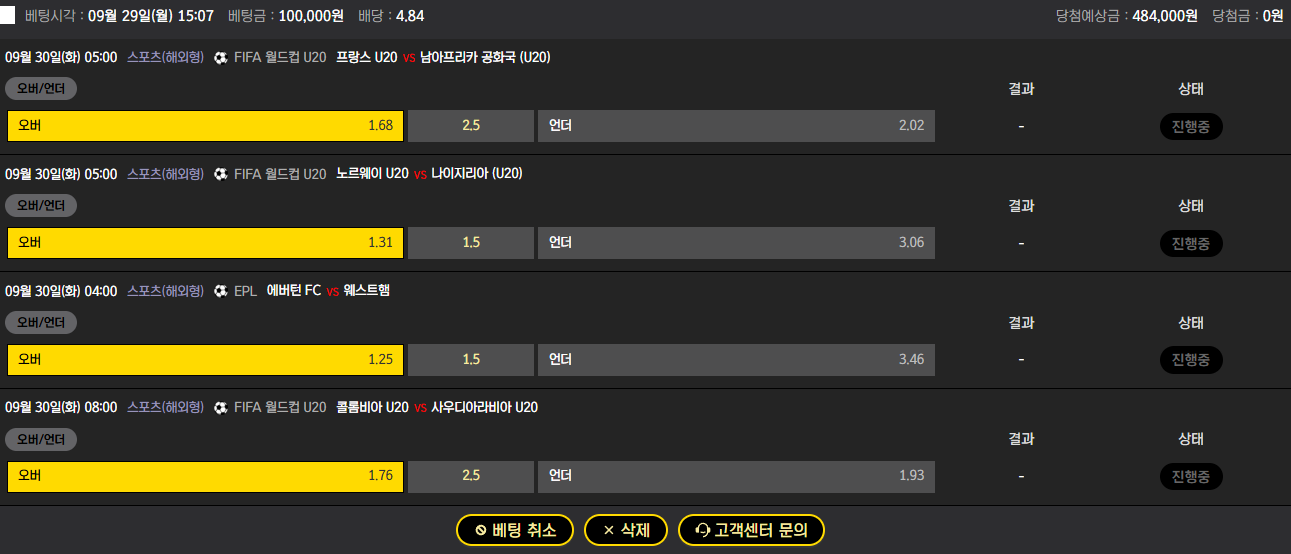Select 언더 1.93 for 콜롬비아 U20 match

[x=736, y=476]
